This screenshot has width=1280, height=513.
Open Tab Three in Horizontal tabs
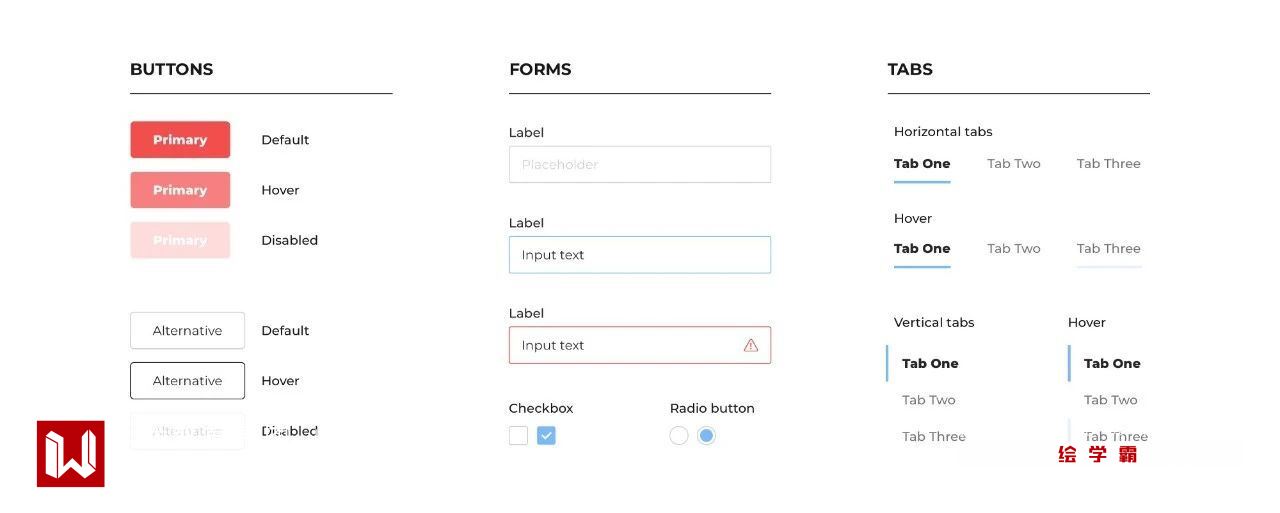pyautogui.click(x=1108, y=164)
